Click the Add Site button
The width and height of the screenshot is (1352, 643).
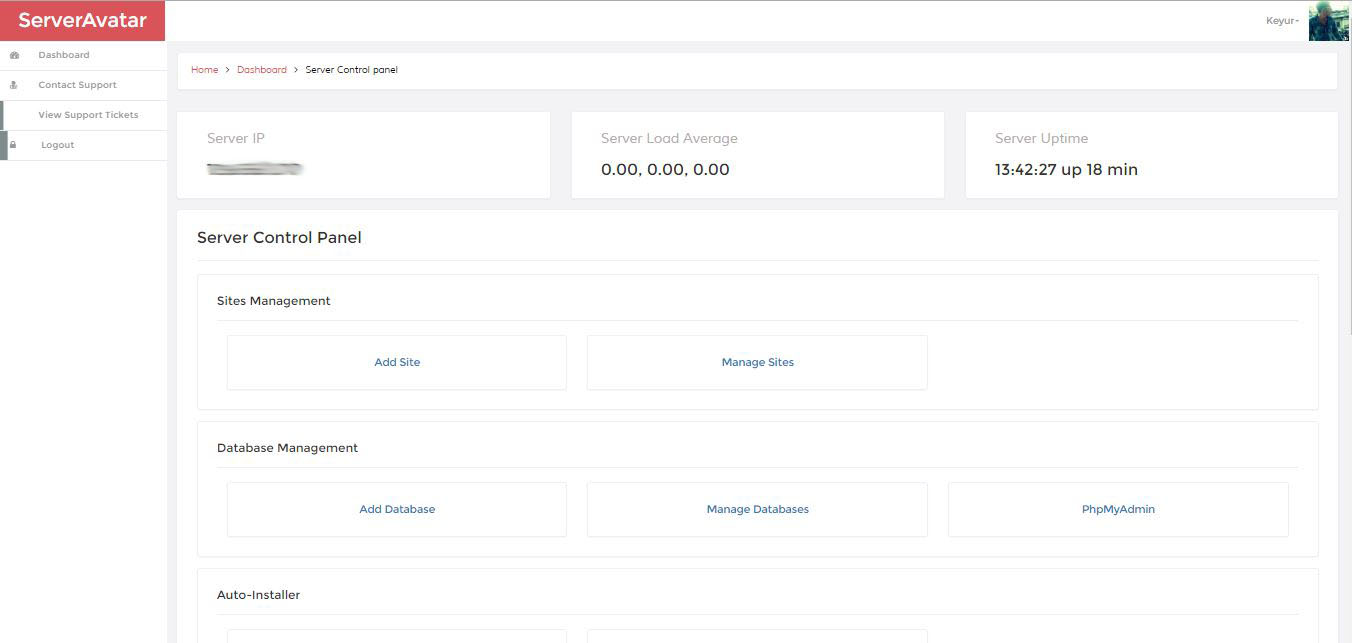pos(397,362)
